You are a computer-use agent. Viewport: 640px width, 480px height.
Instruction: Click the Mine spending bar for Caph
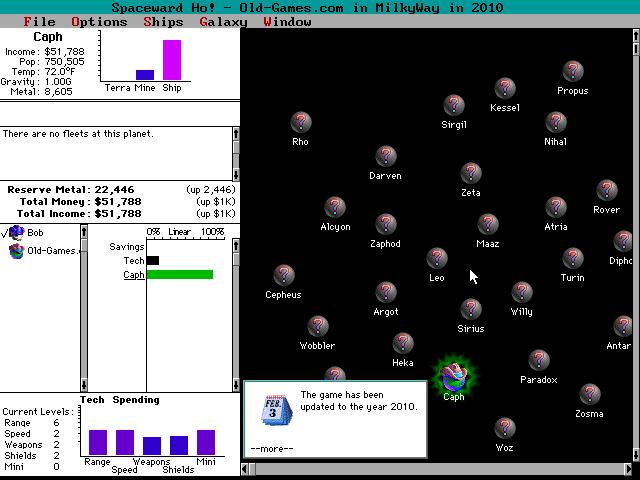pos(145,75)
